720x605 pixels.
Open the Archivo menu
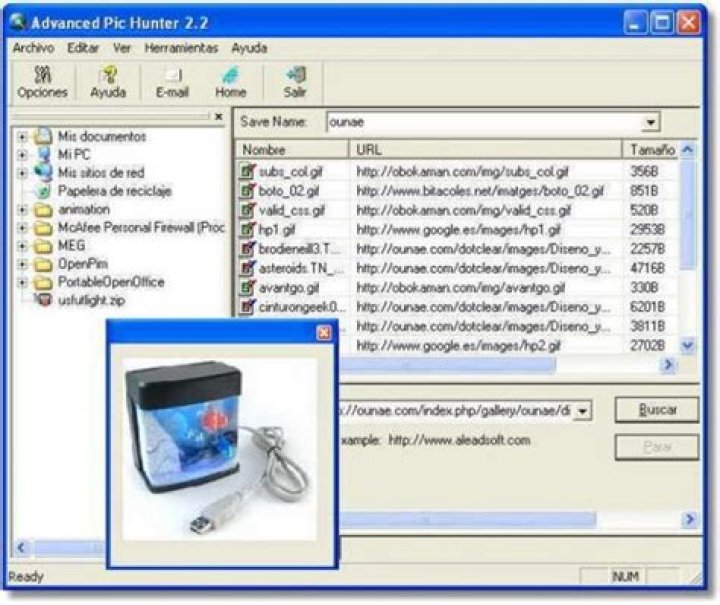[x=33, y=47]
